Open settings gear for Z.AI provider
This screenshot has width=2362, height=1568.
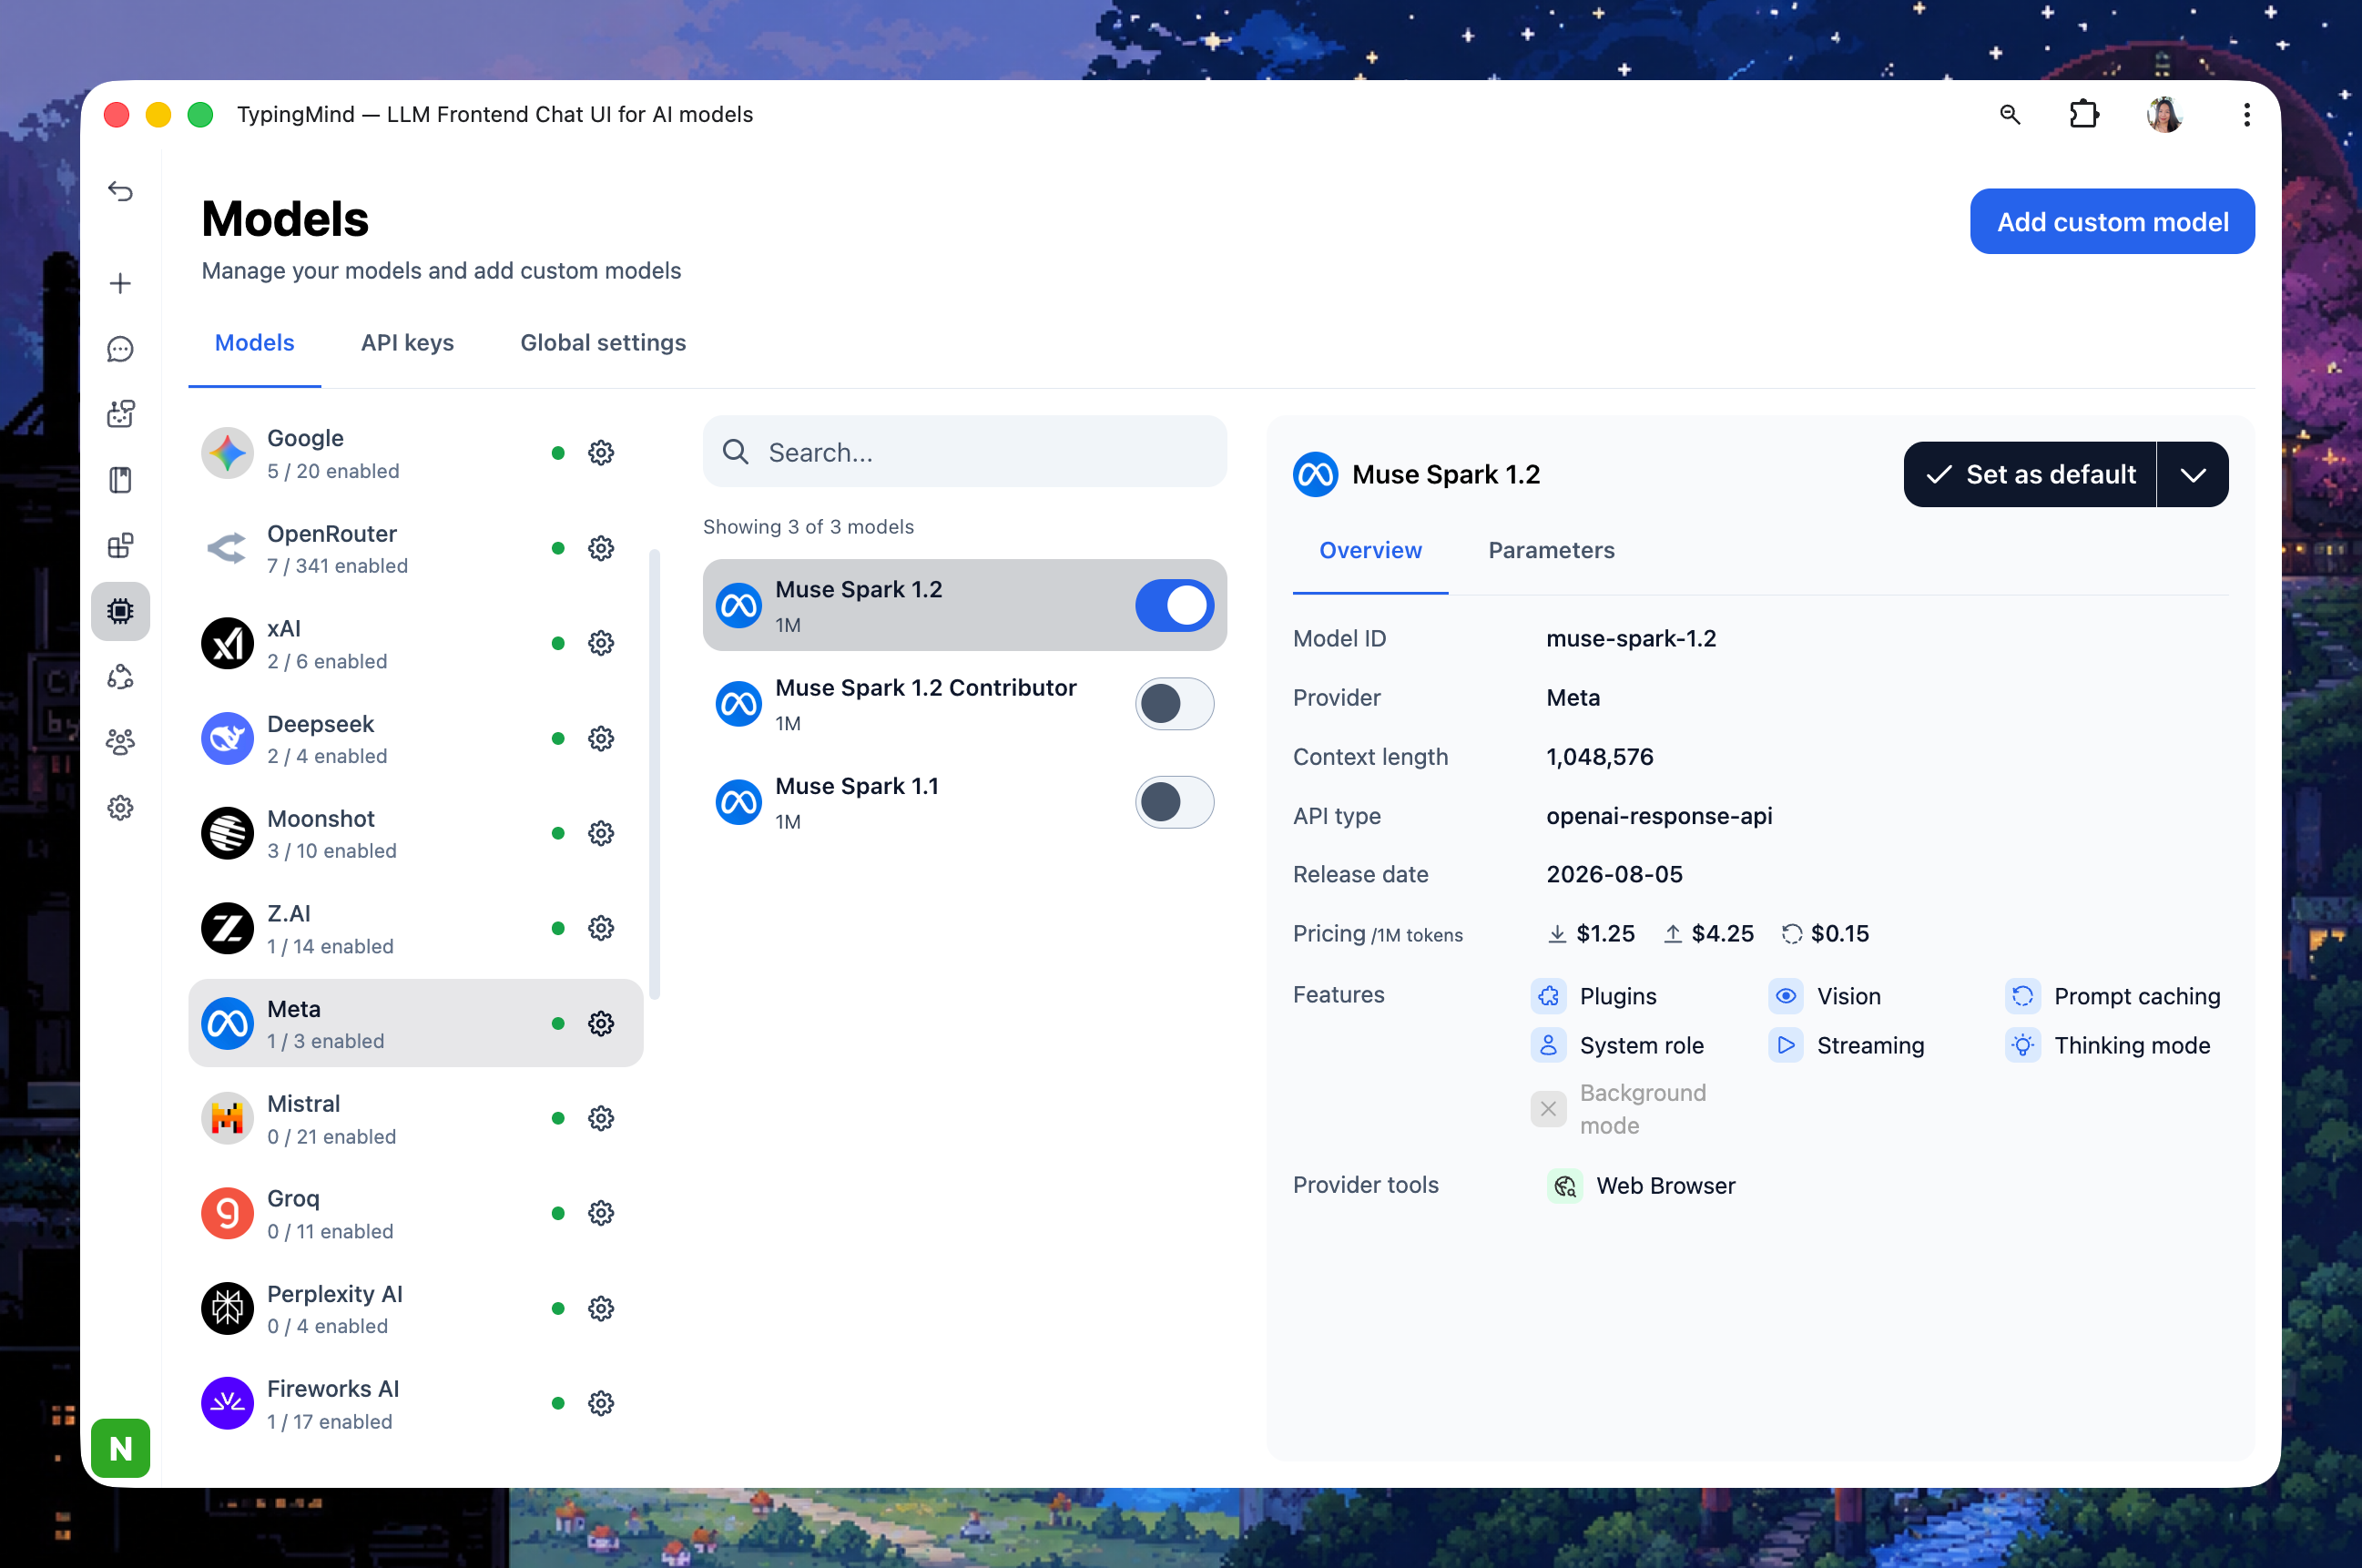click(x=601, y=928)
